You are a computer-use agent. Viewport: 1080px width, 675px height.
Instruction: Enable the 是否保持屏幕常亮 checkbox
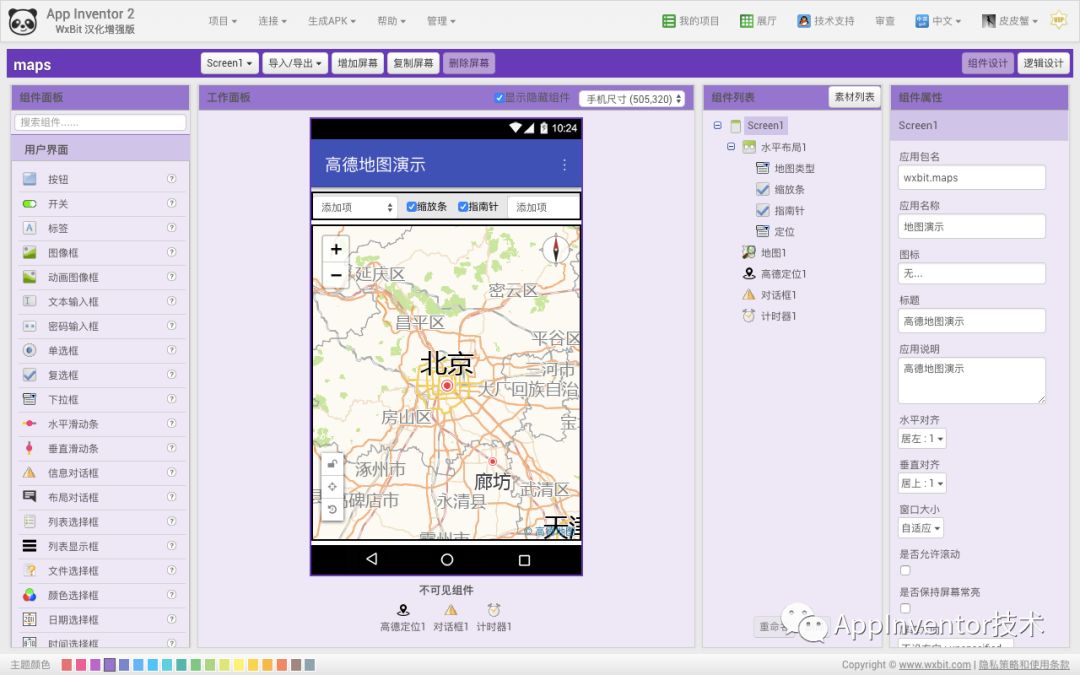(905, 608)
